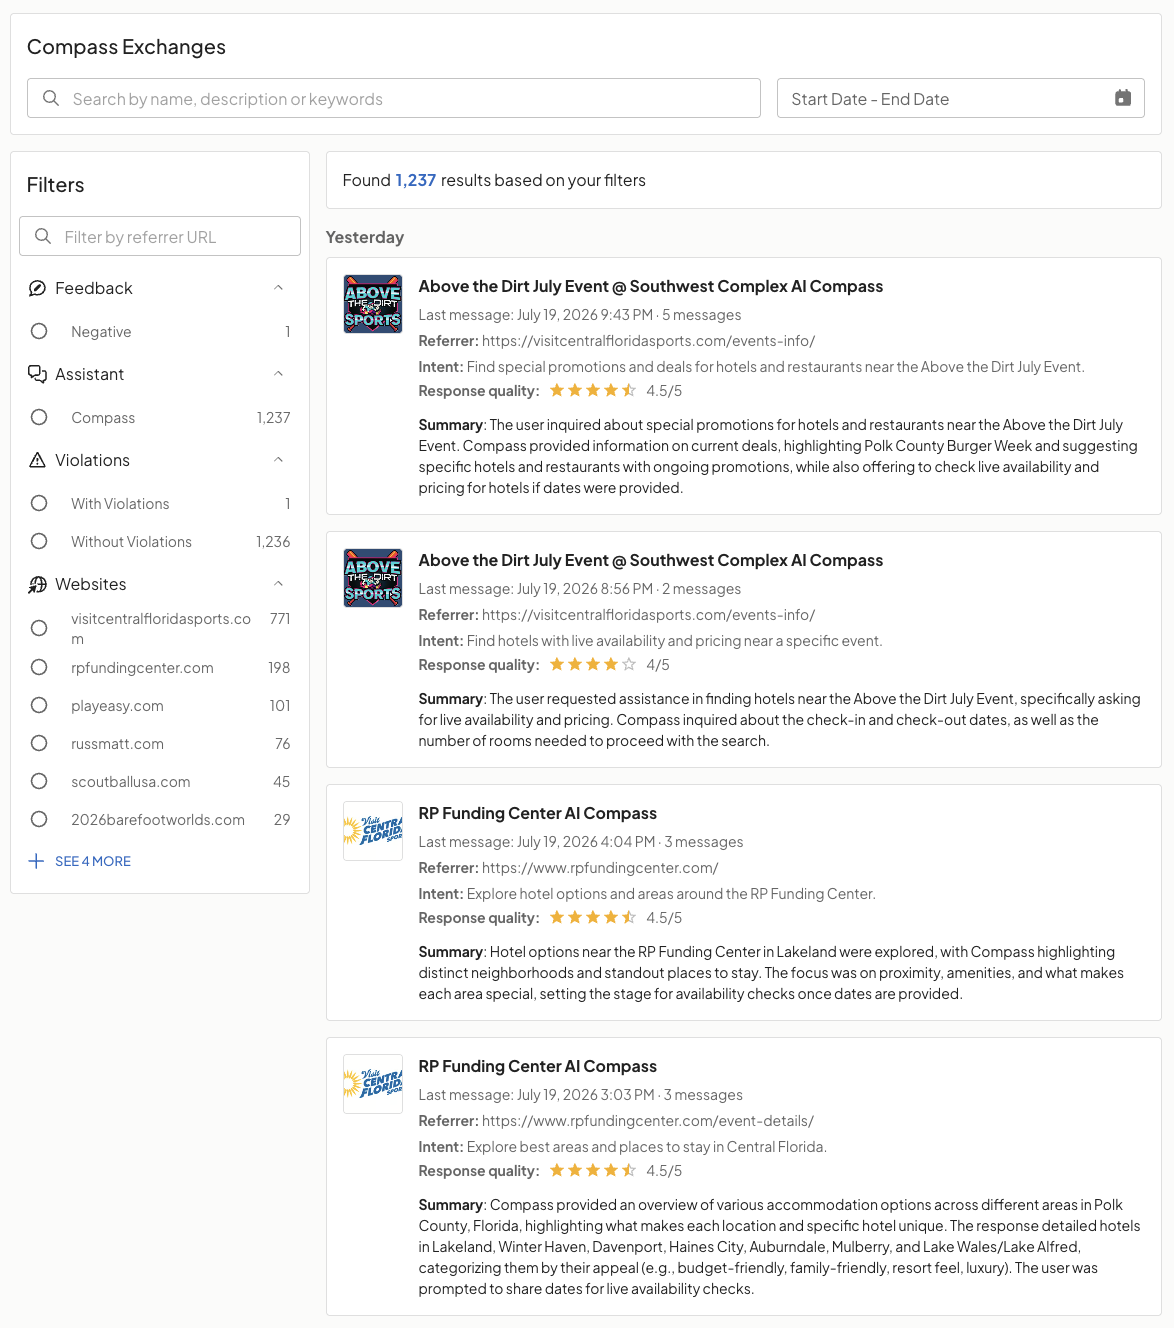The height and width of the screenshot is (1328, 1174).
Task: Open the Start Date - End Date picker
Action: click(961, 98)
